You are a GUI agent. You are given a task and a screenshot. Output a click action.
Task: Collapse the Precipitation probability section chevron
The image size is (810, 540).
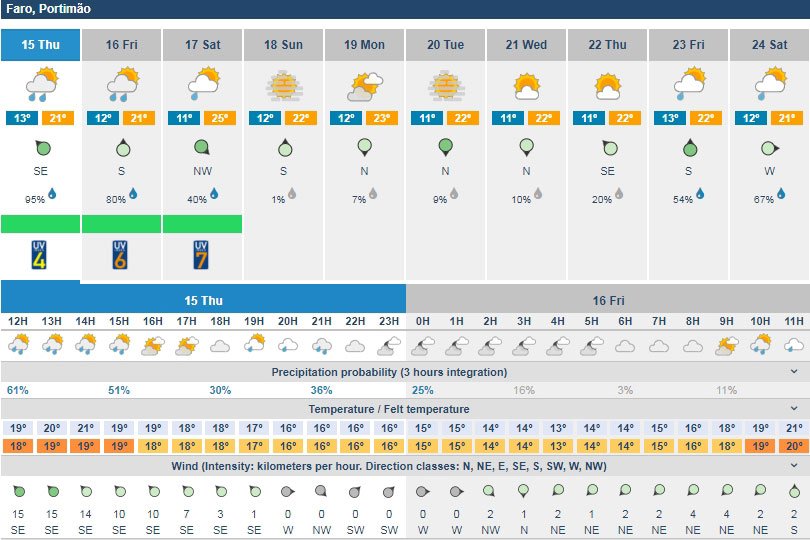794,372
